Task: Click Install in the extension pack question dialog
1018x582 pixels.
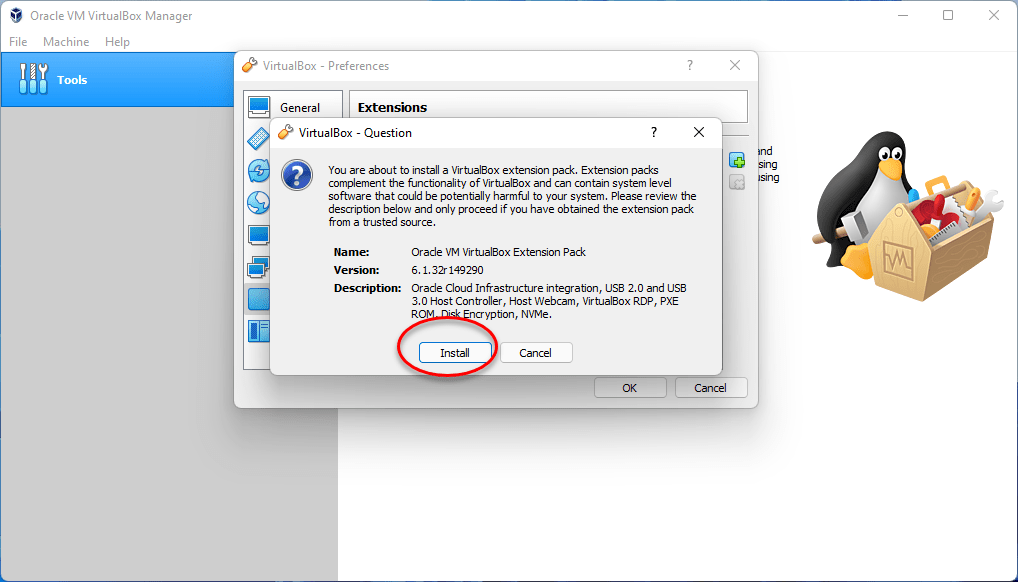Action: tap(454, 353)
